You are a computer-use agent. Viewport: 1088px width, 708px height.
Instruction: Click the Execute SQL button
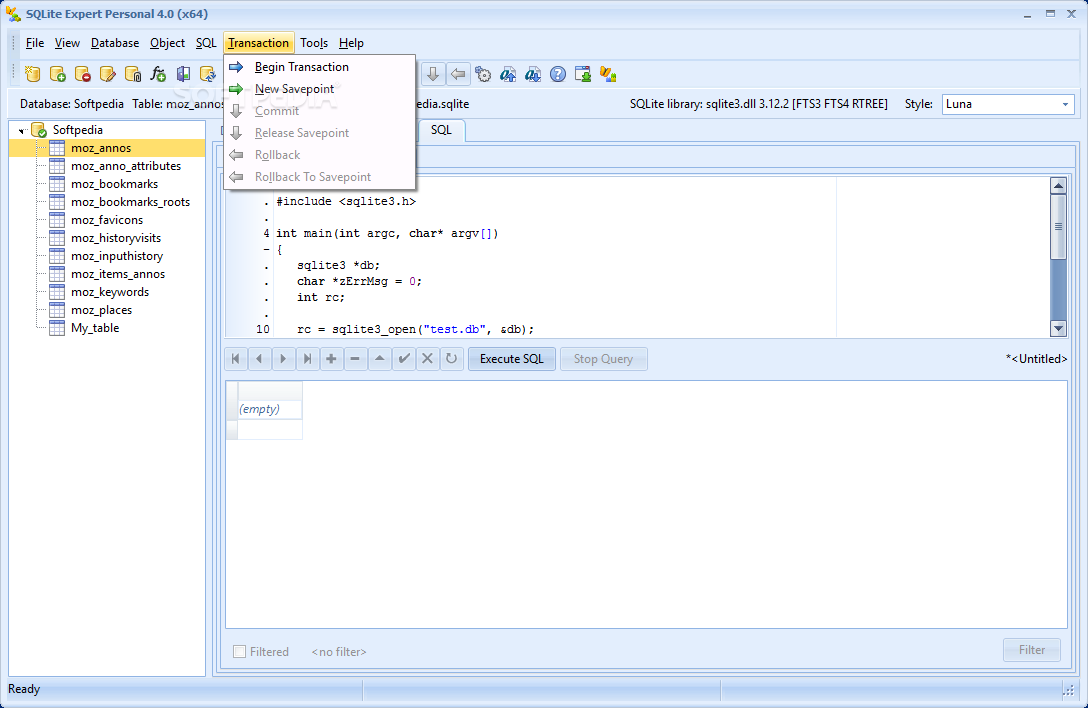[x=512, y=359]
